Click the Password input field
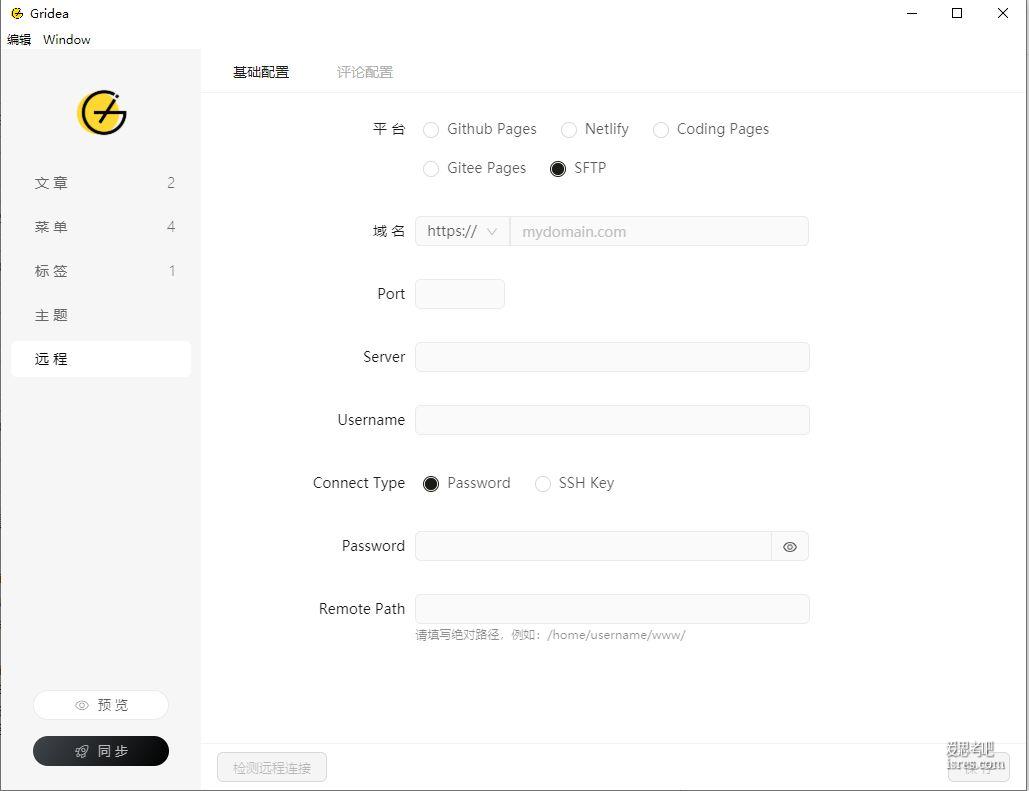Viewport: 1029px width, 791px height. [x=593, y=546]
